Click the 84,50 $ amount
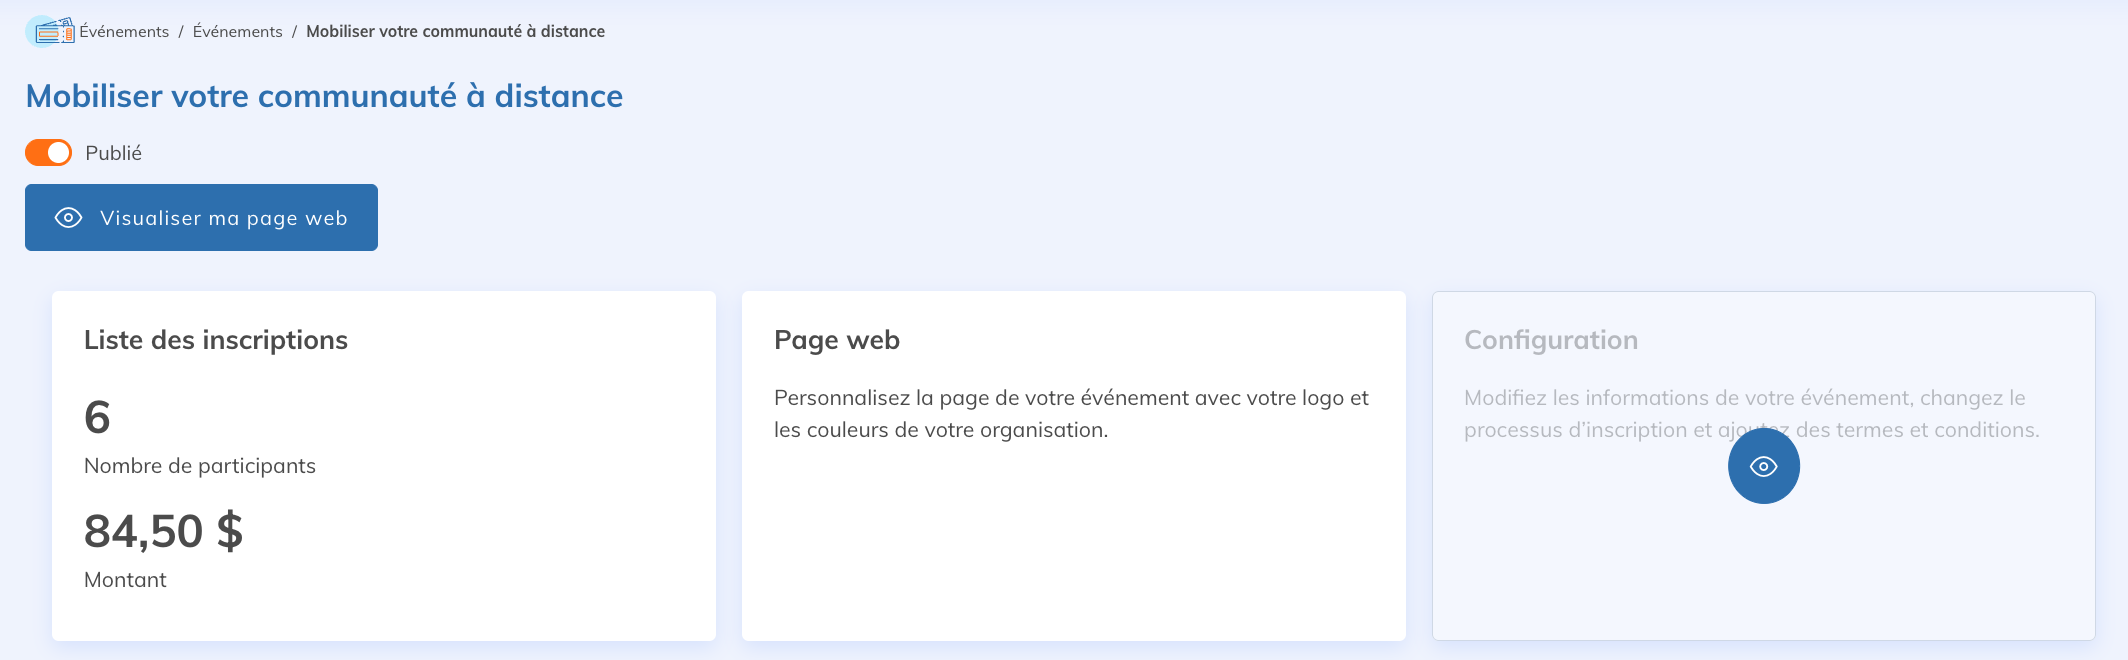 (163, 531)
